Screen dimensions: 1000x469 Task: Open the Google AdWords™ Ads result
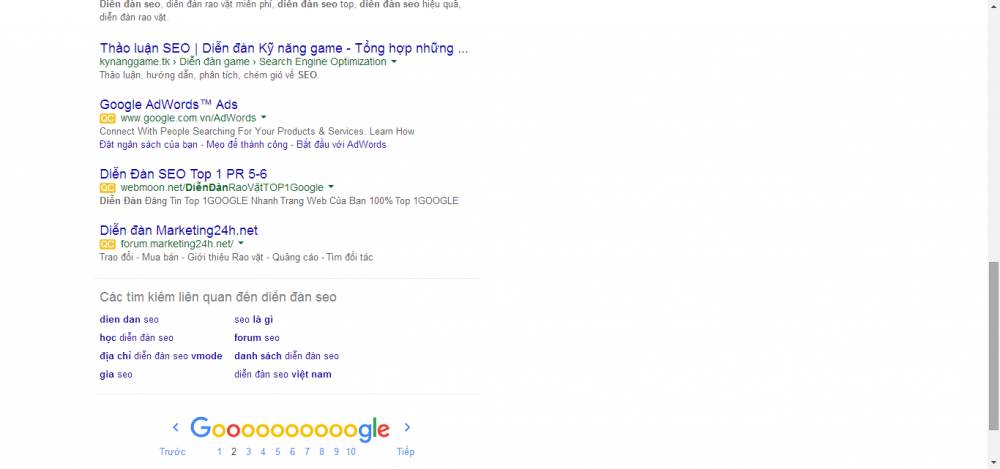(169, 105)
